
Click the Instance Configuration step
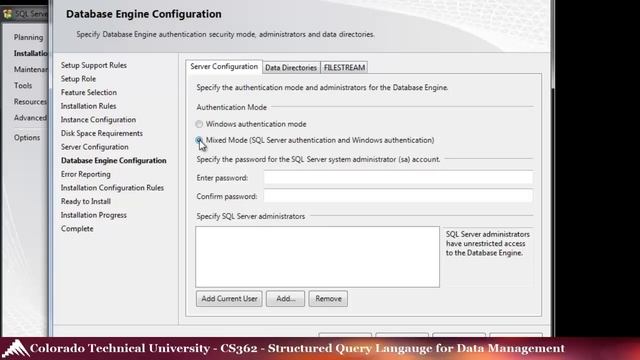pos(98,120)
